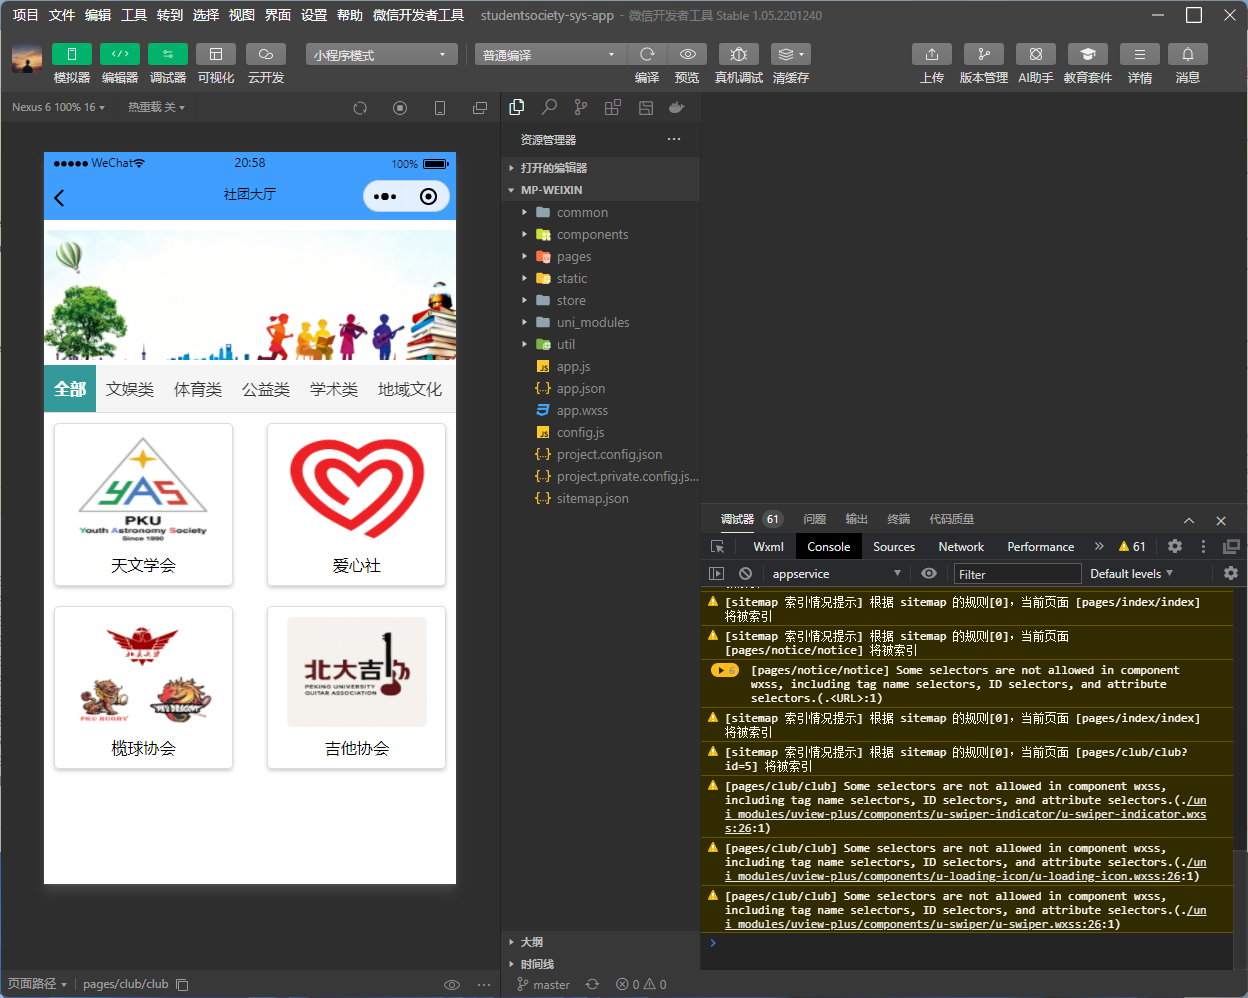
Task: Click the element inspector picker icon
Action: [717, 547]
